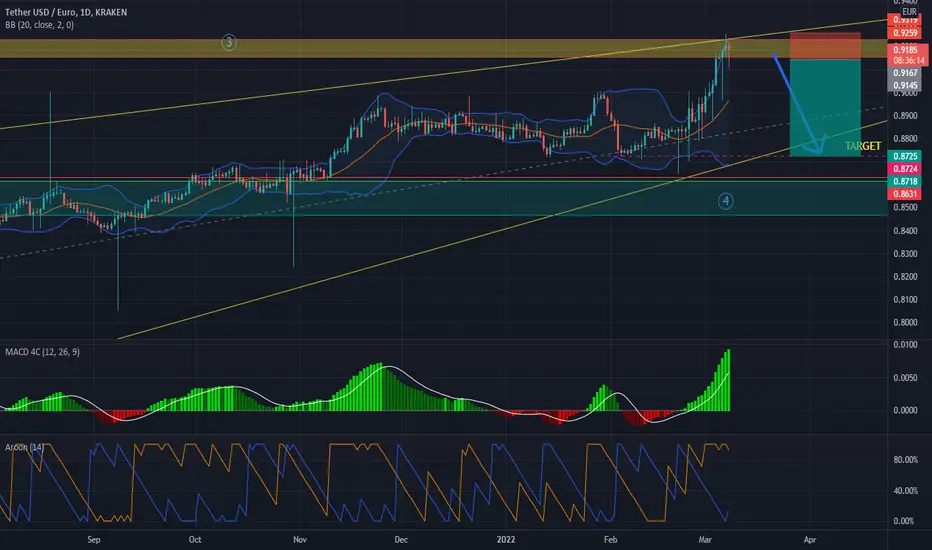Click the 0.8200 price axis value
Screen dimensions: 932x550
click(905, 277)
